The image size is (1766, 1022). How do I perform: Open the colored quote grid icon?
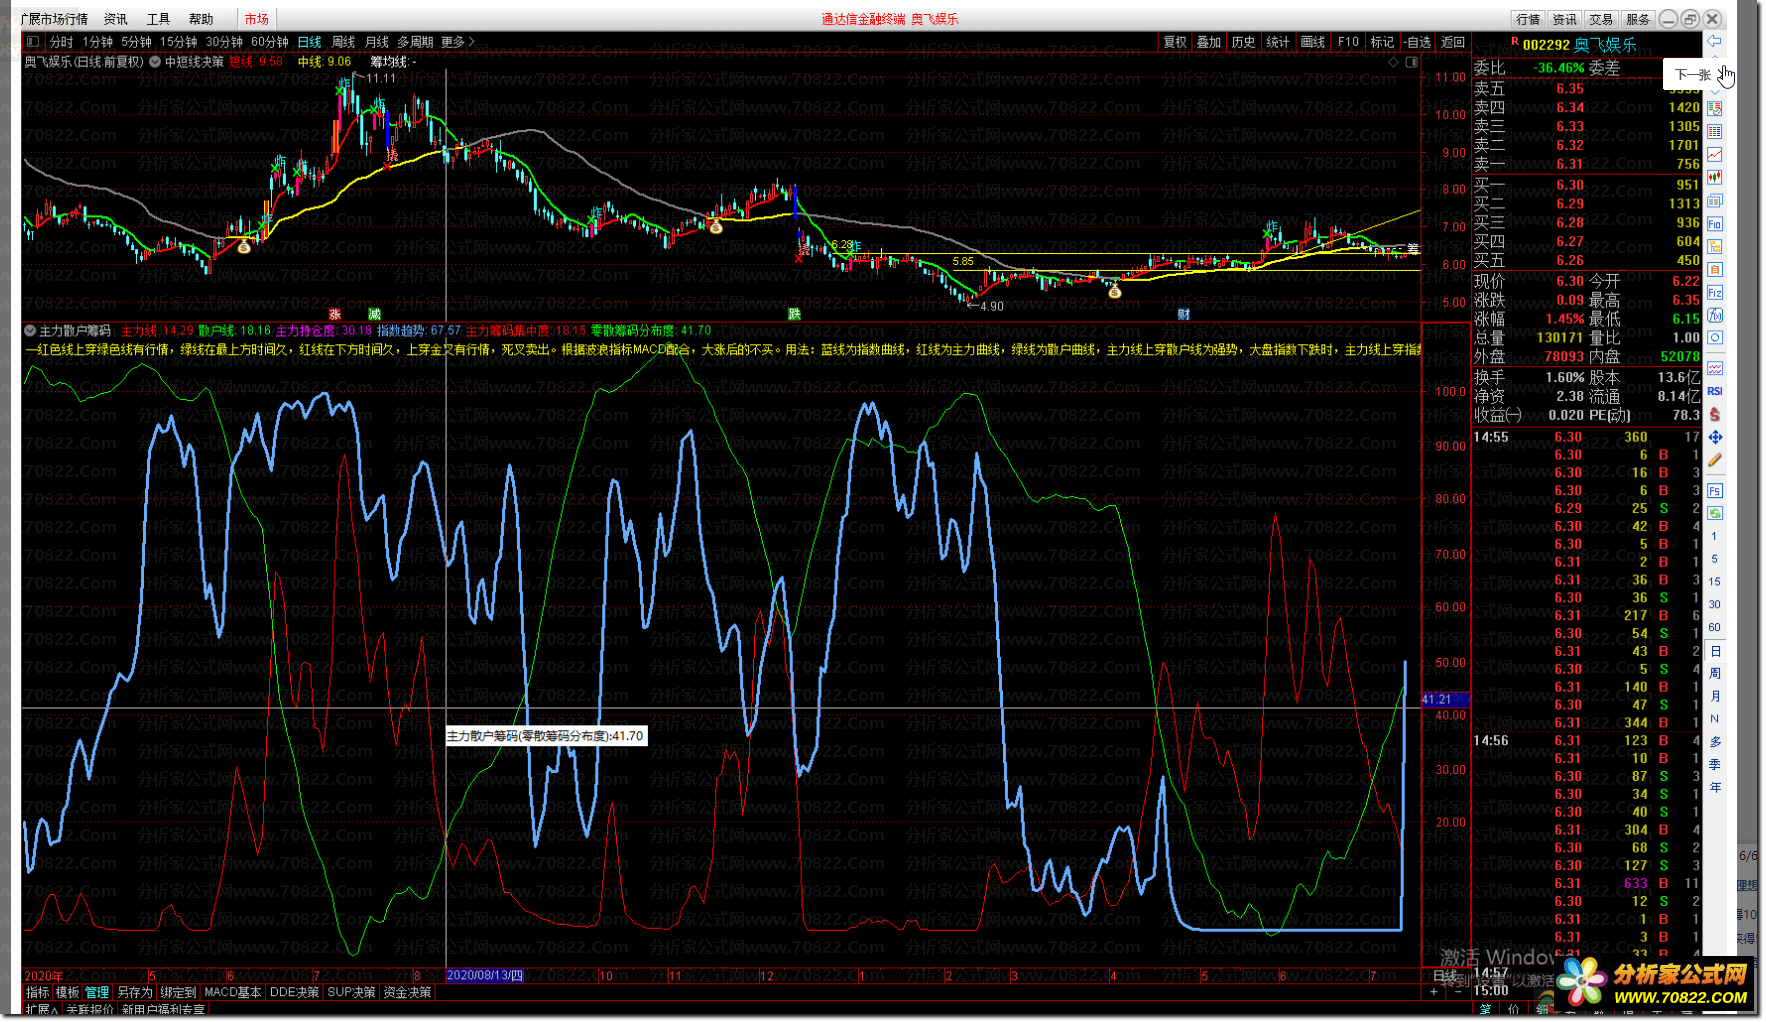(1715, 131)
